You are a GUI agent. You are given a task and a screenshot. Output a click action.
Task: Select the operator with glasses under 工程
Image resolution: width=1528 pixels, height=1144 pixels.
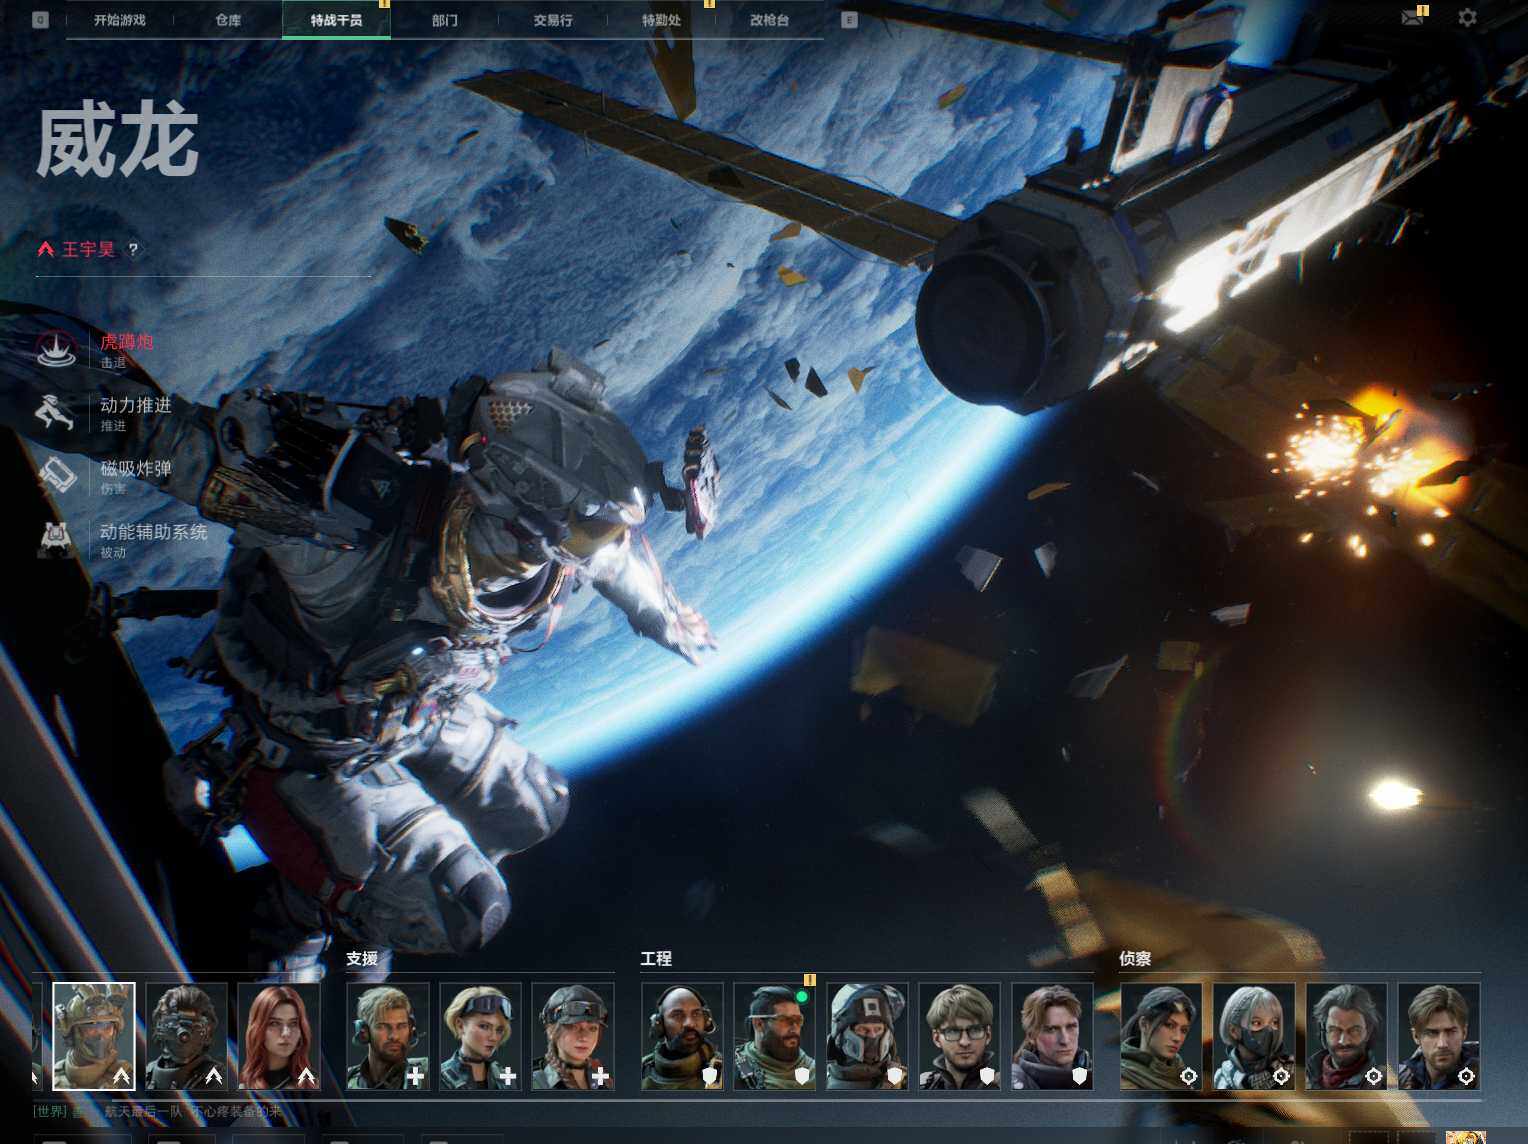coord(960,1036)
